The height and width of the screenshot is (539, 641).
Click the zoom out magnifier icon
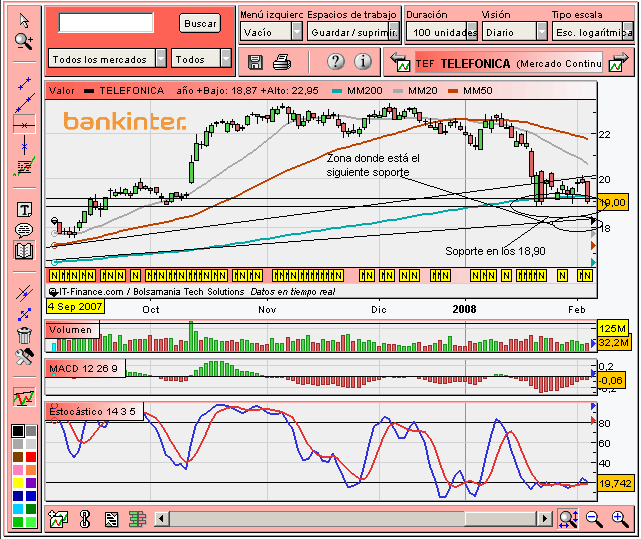(x=594, y=519)
